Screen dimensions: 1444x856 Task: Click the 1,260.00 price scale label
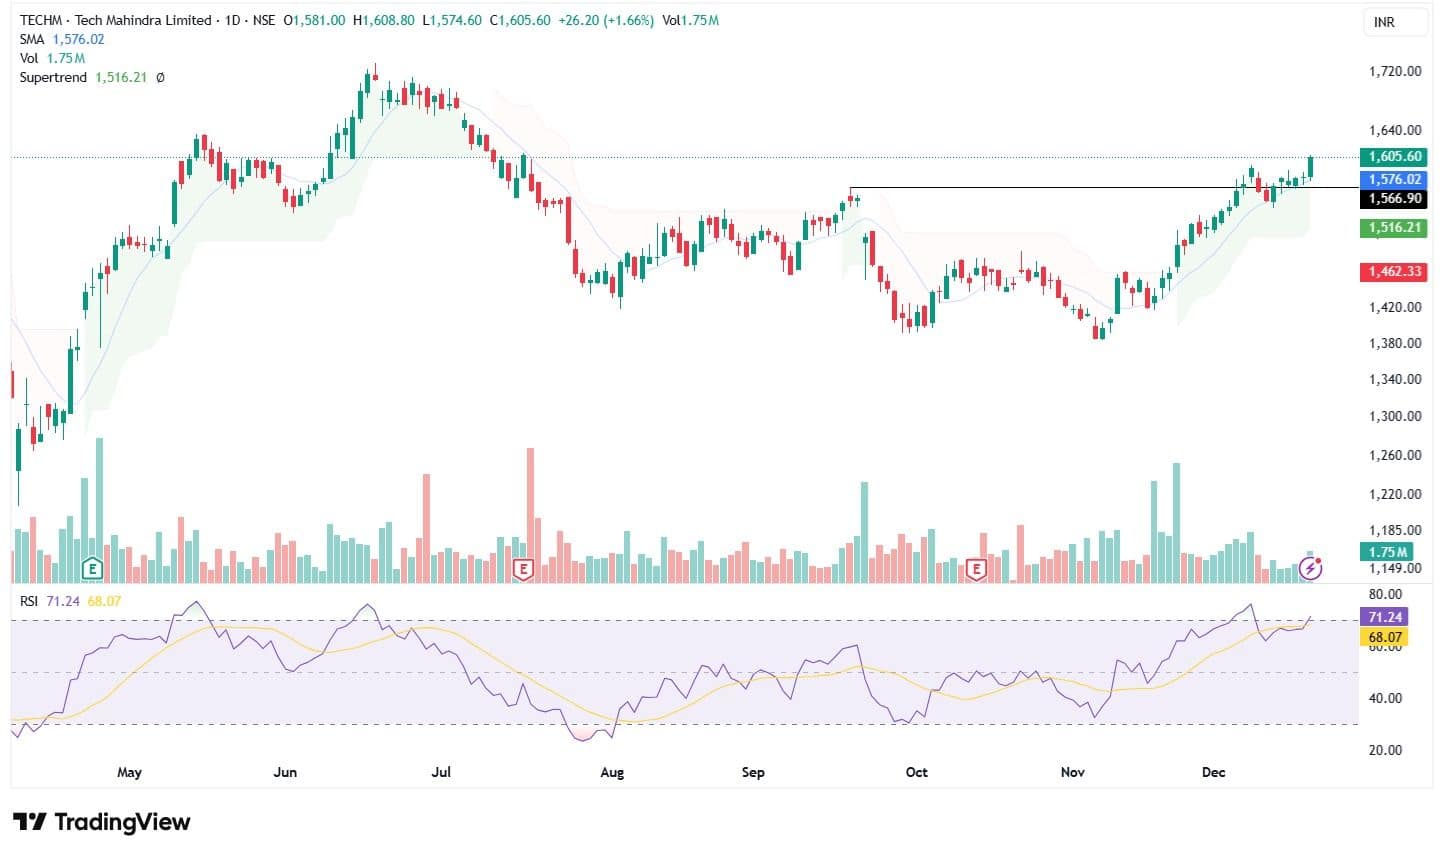click(1394, 455)
